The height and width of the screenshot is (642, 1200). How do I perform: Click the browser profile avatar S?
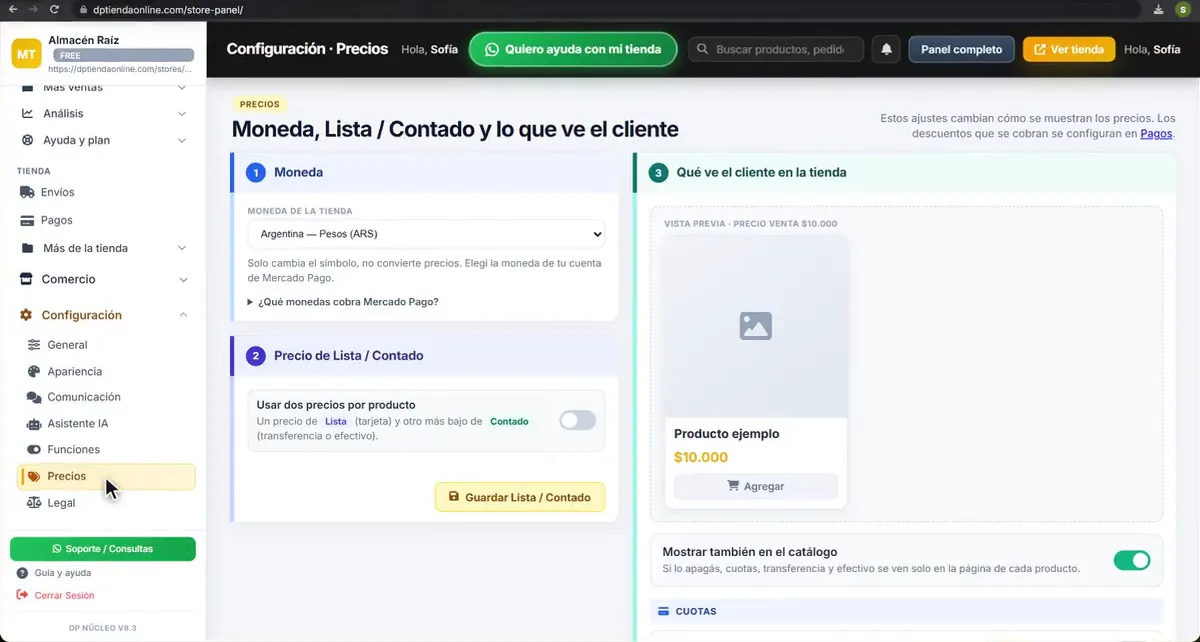click(x=1183, y=9)
